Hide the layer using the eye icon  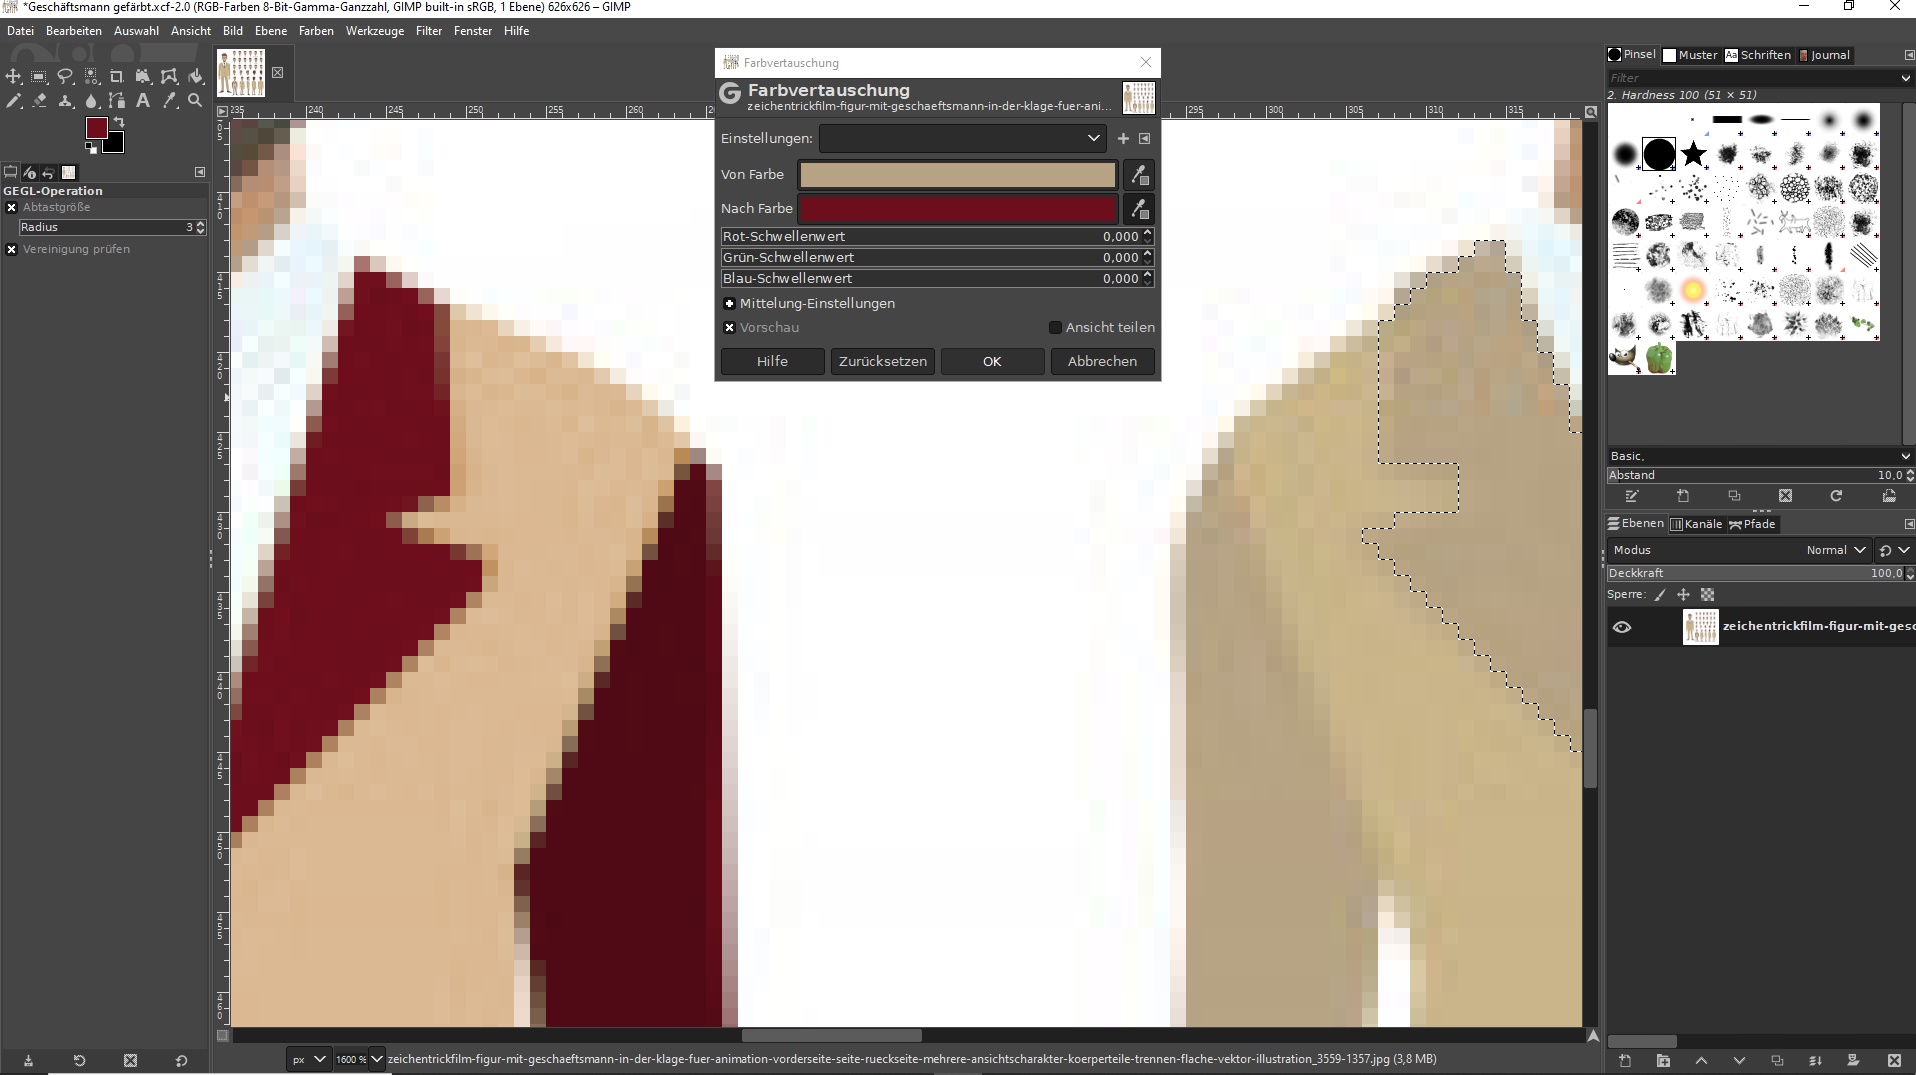1622,627
